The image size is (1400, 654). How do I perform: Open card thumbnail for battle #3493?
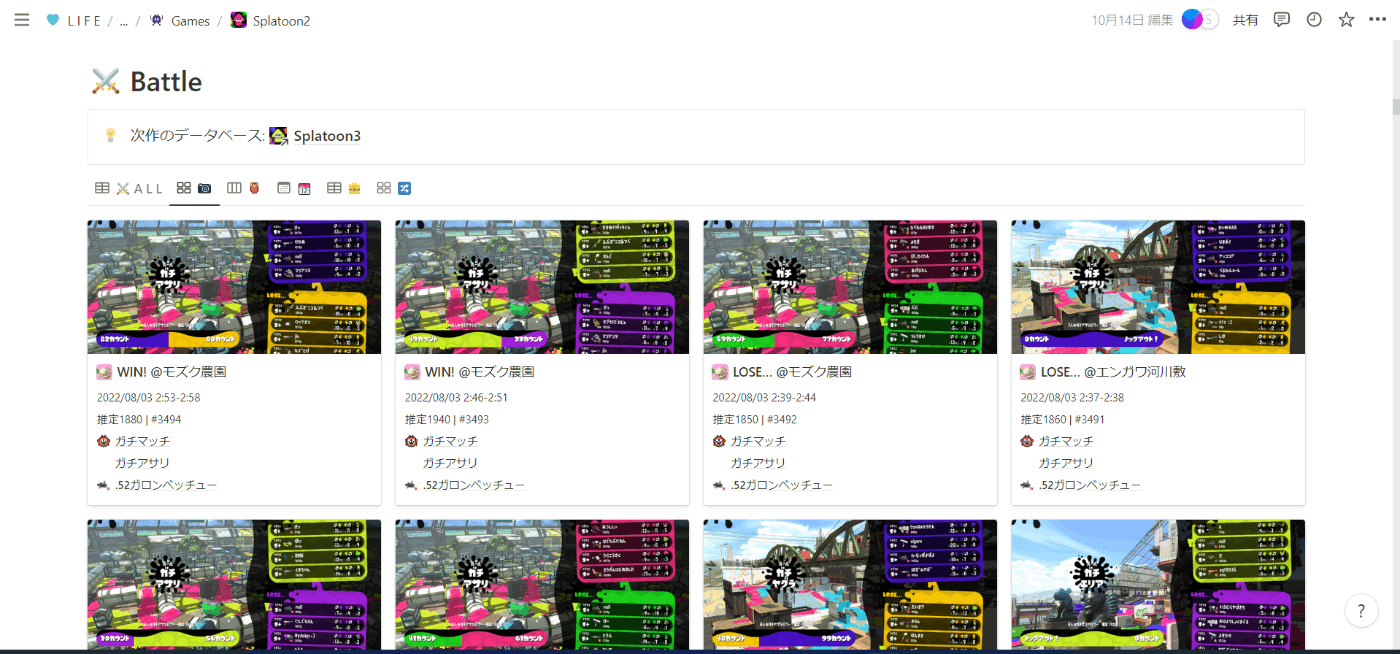tap(542, 287)
